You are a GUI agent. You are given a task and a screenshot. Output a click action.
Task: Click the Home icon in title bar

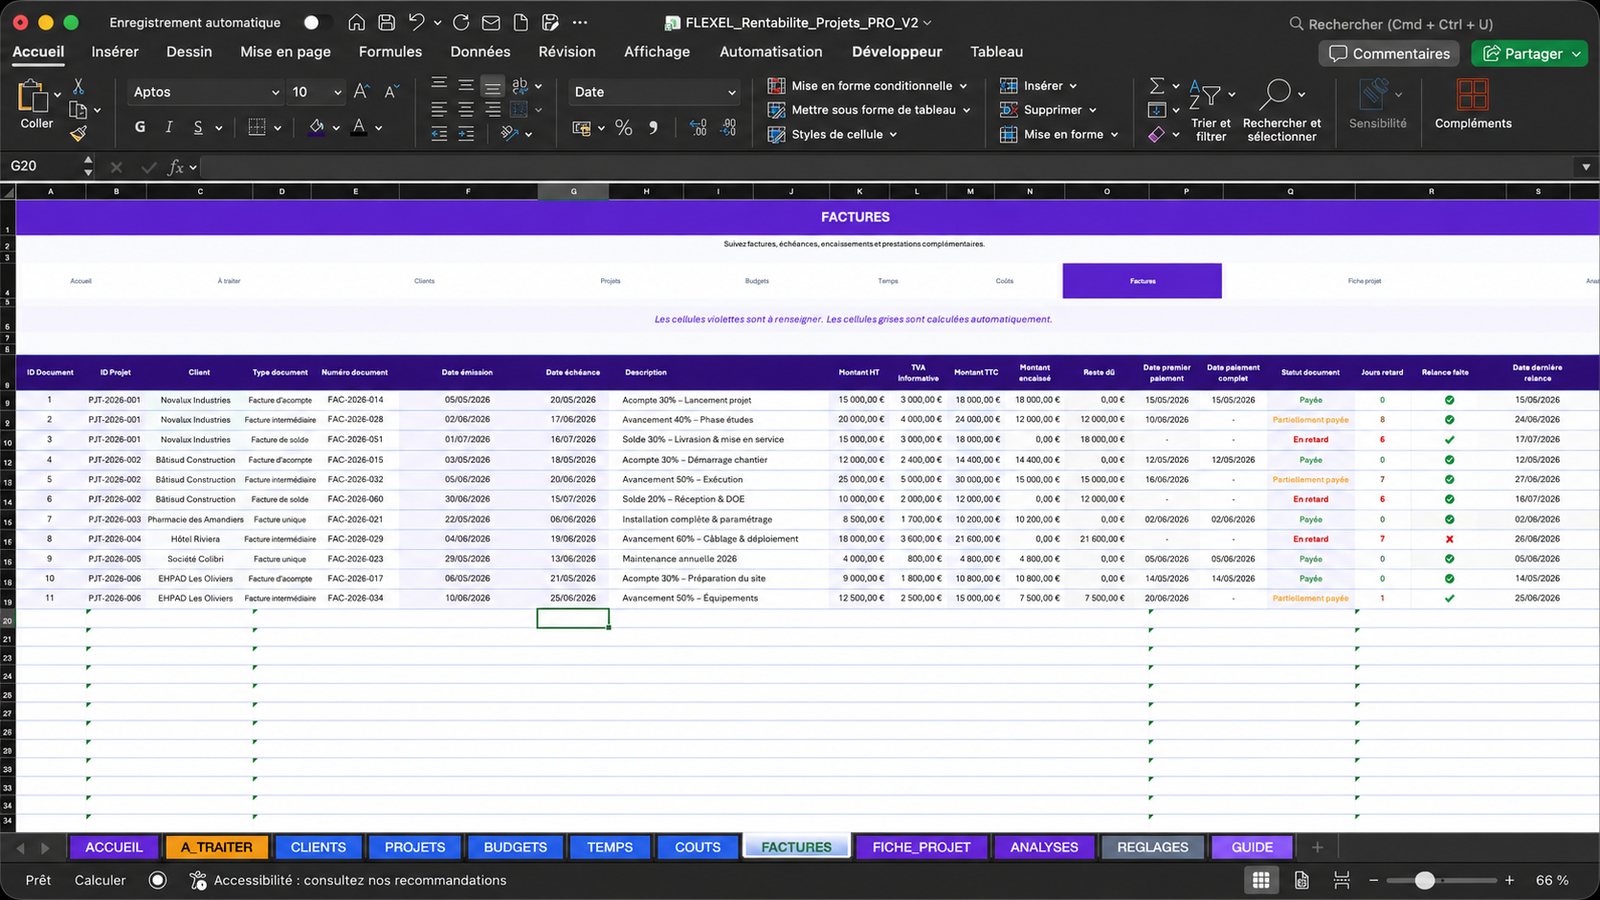357,22
